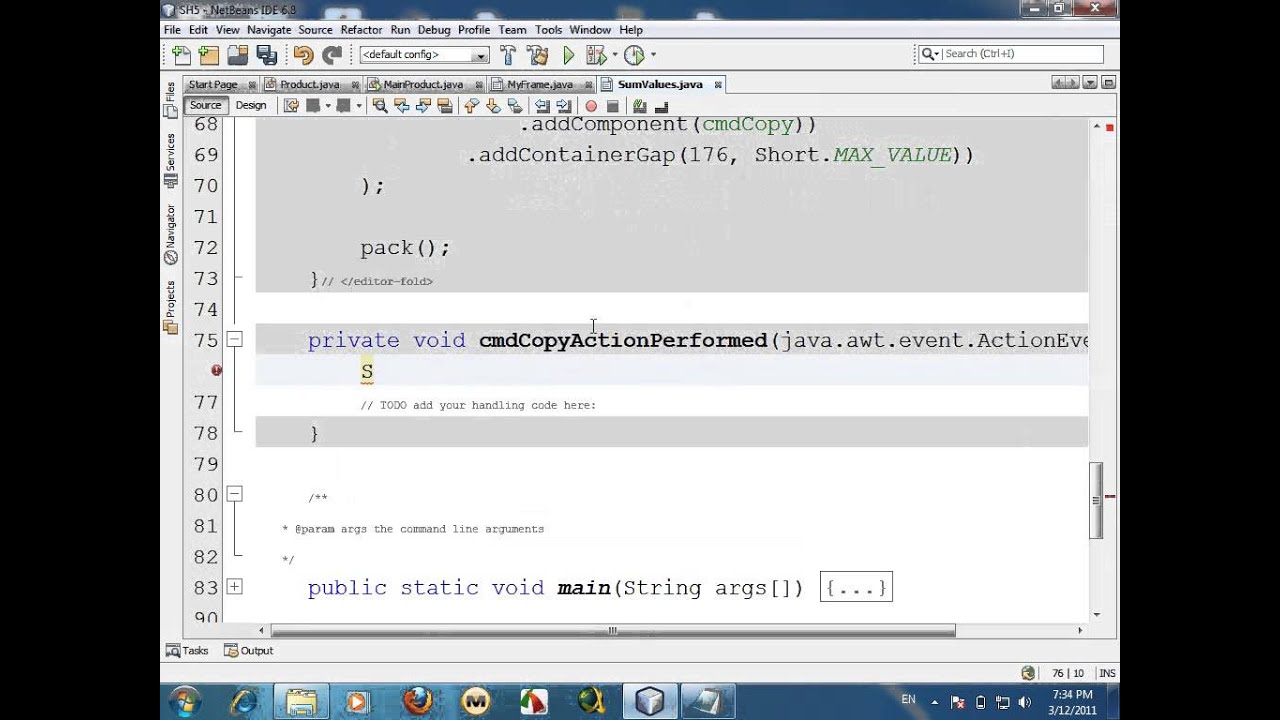Viewport: 1280px width, 720px height.
Task: Switch to the Product.java tab
Action: 309,84
